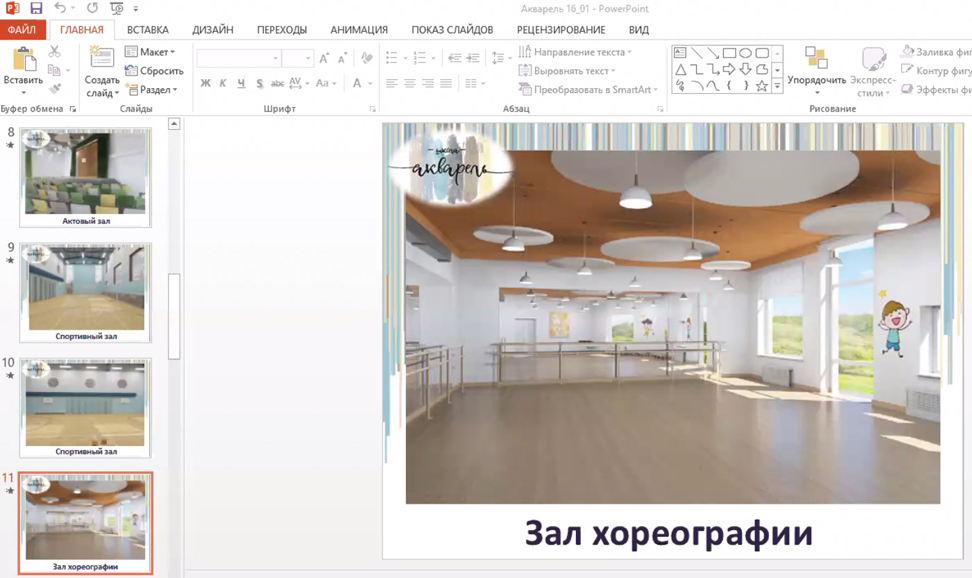Image resolution: width=972 pixels, height=578 pixels.
Task: Expand the Раздел section dropdown
Action: tap(152, 90)
